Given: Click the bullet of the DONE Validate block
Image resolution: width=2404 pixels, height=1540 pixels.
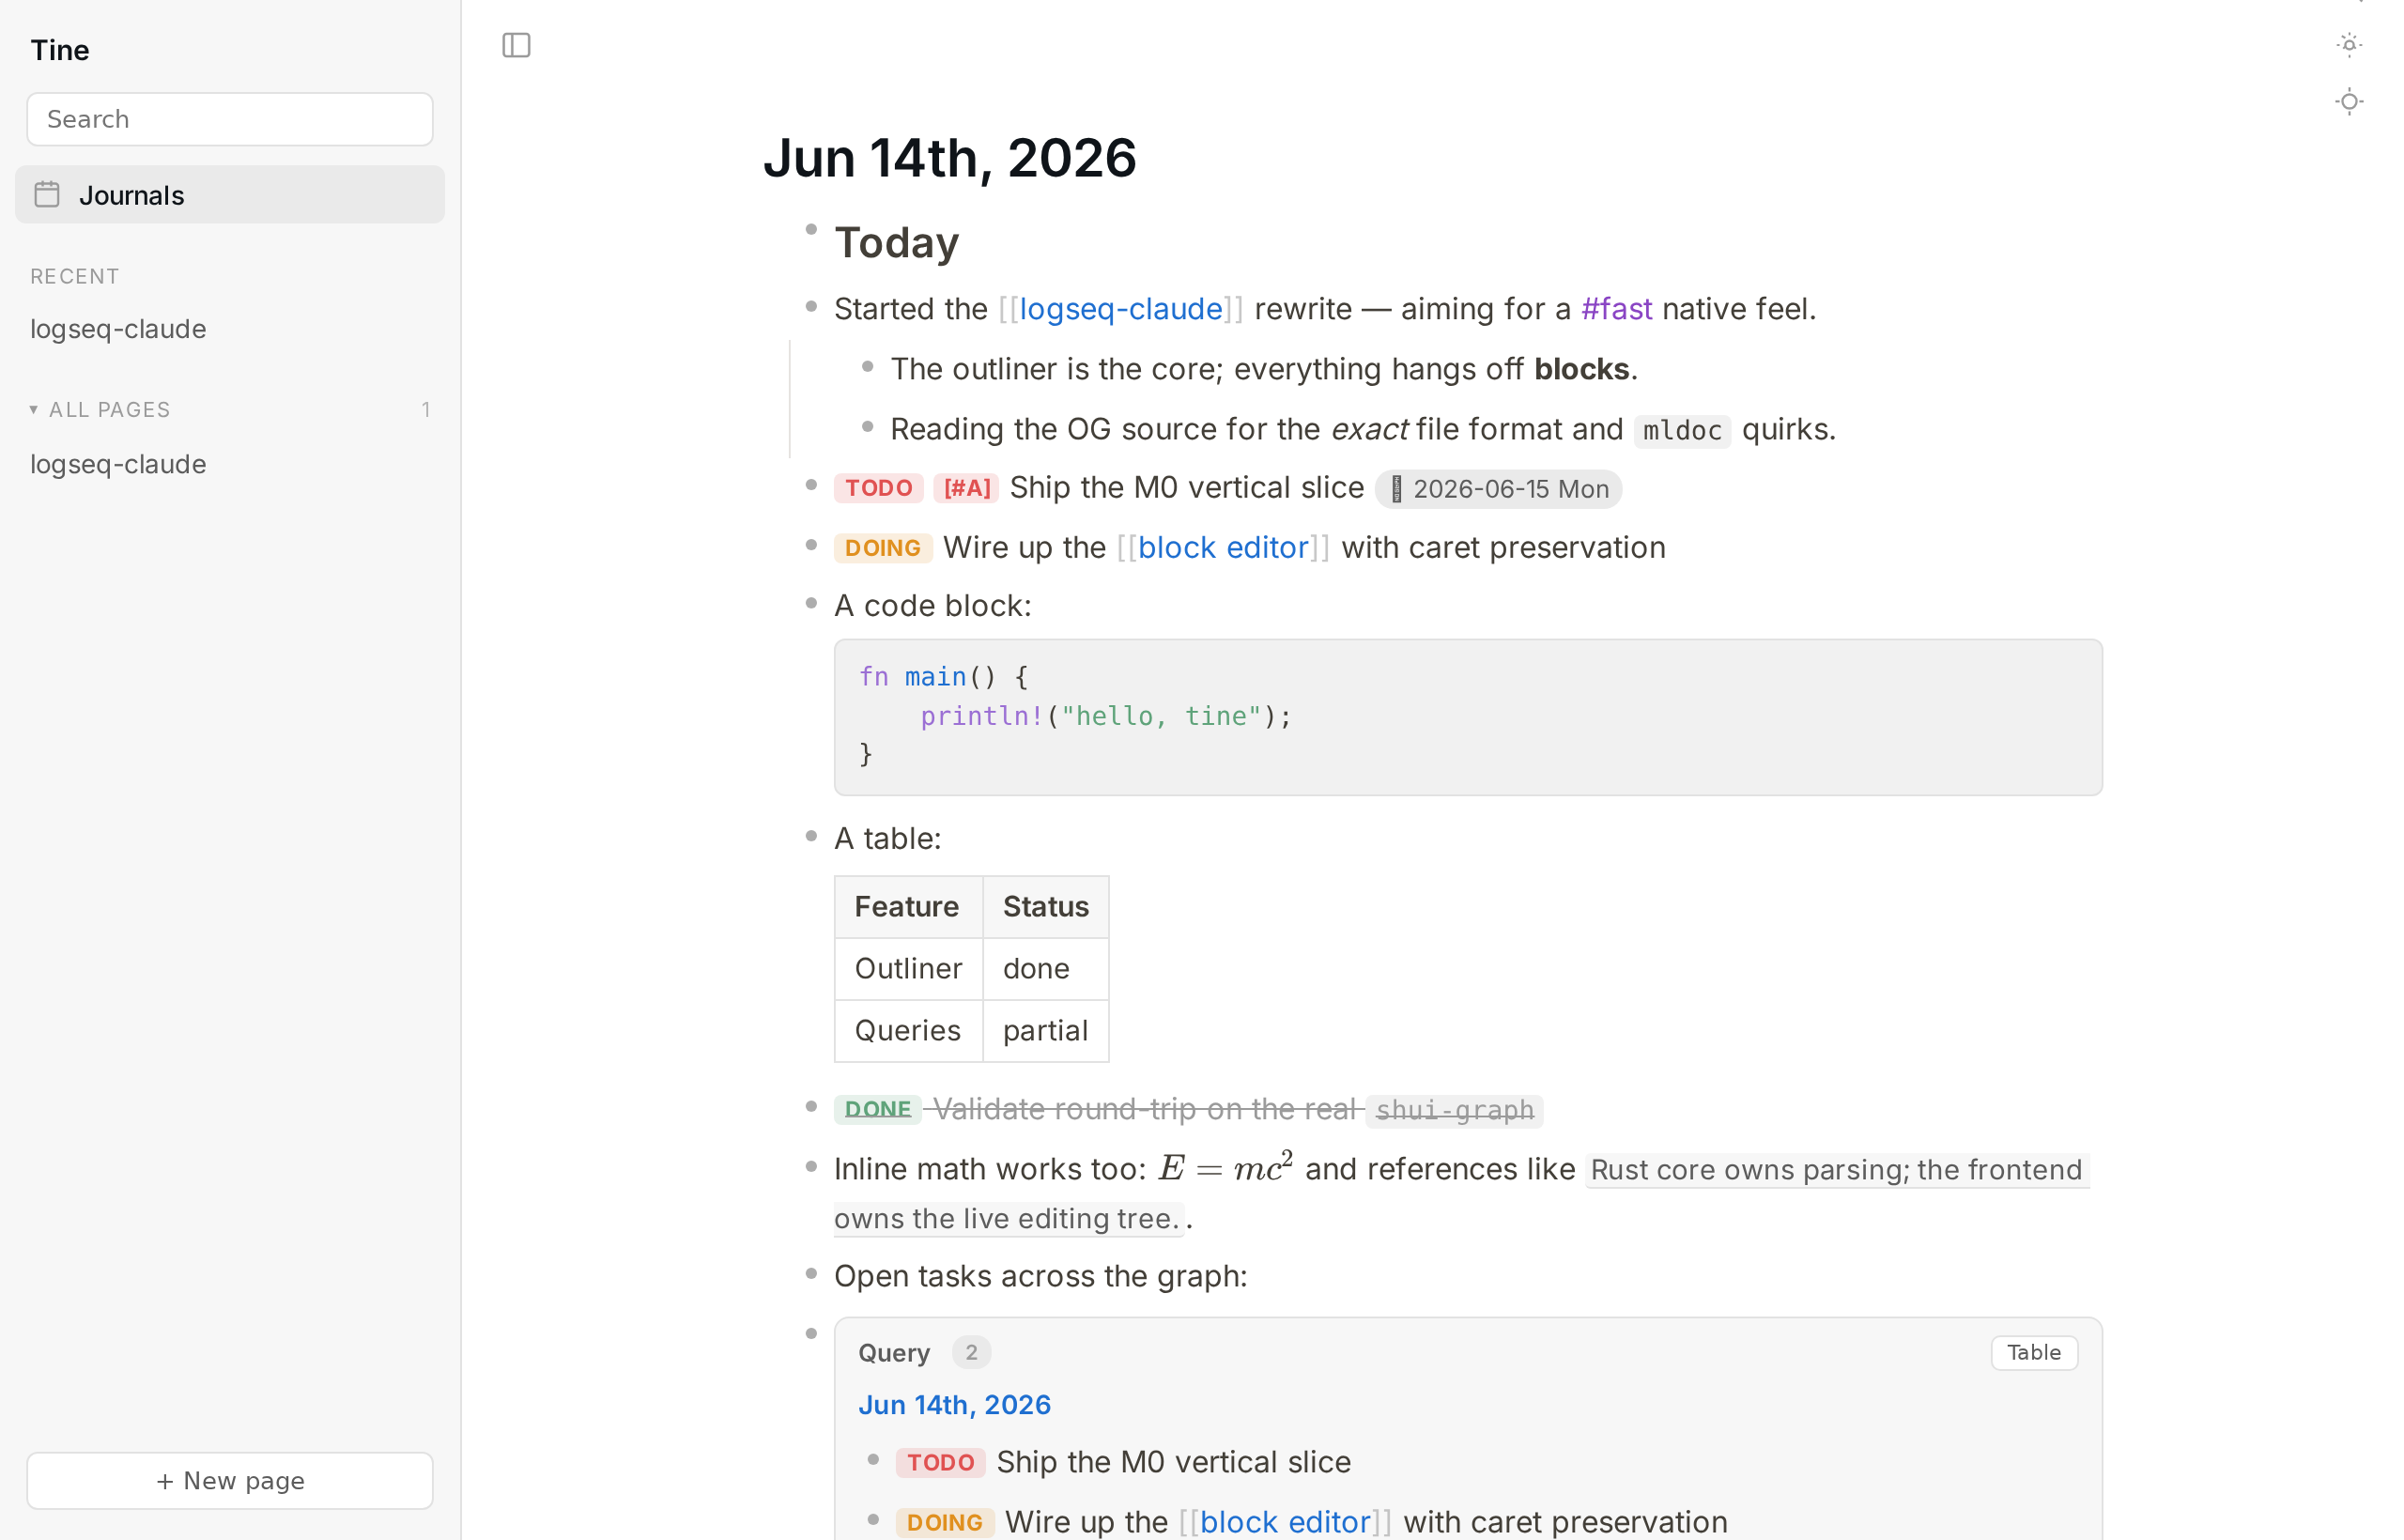Looking at the screenshot, I should (811, 1107).
